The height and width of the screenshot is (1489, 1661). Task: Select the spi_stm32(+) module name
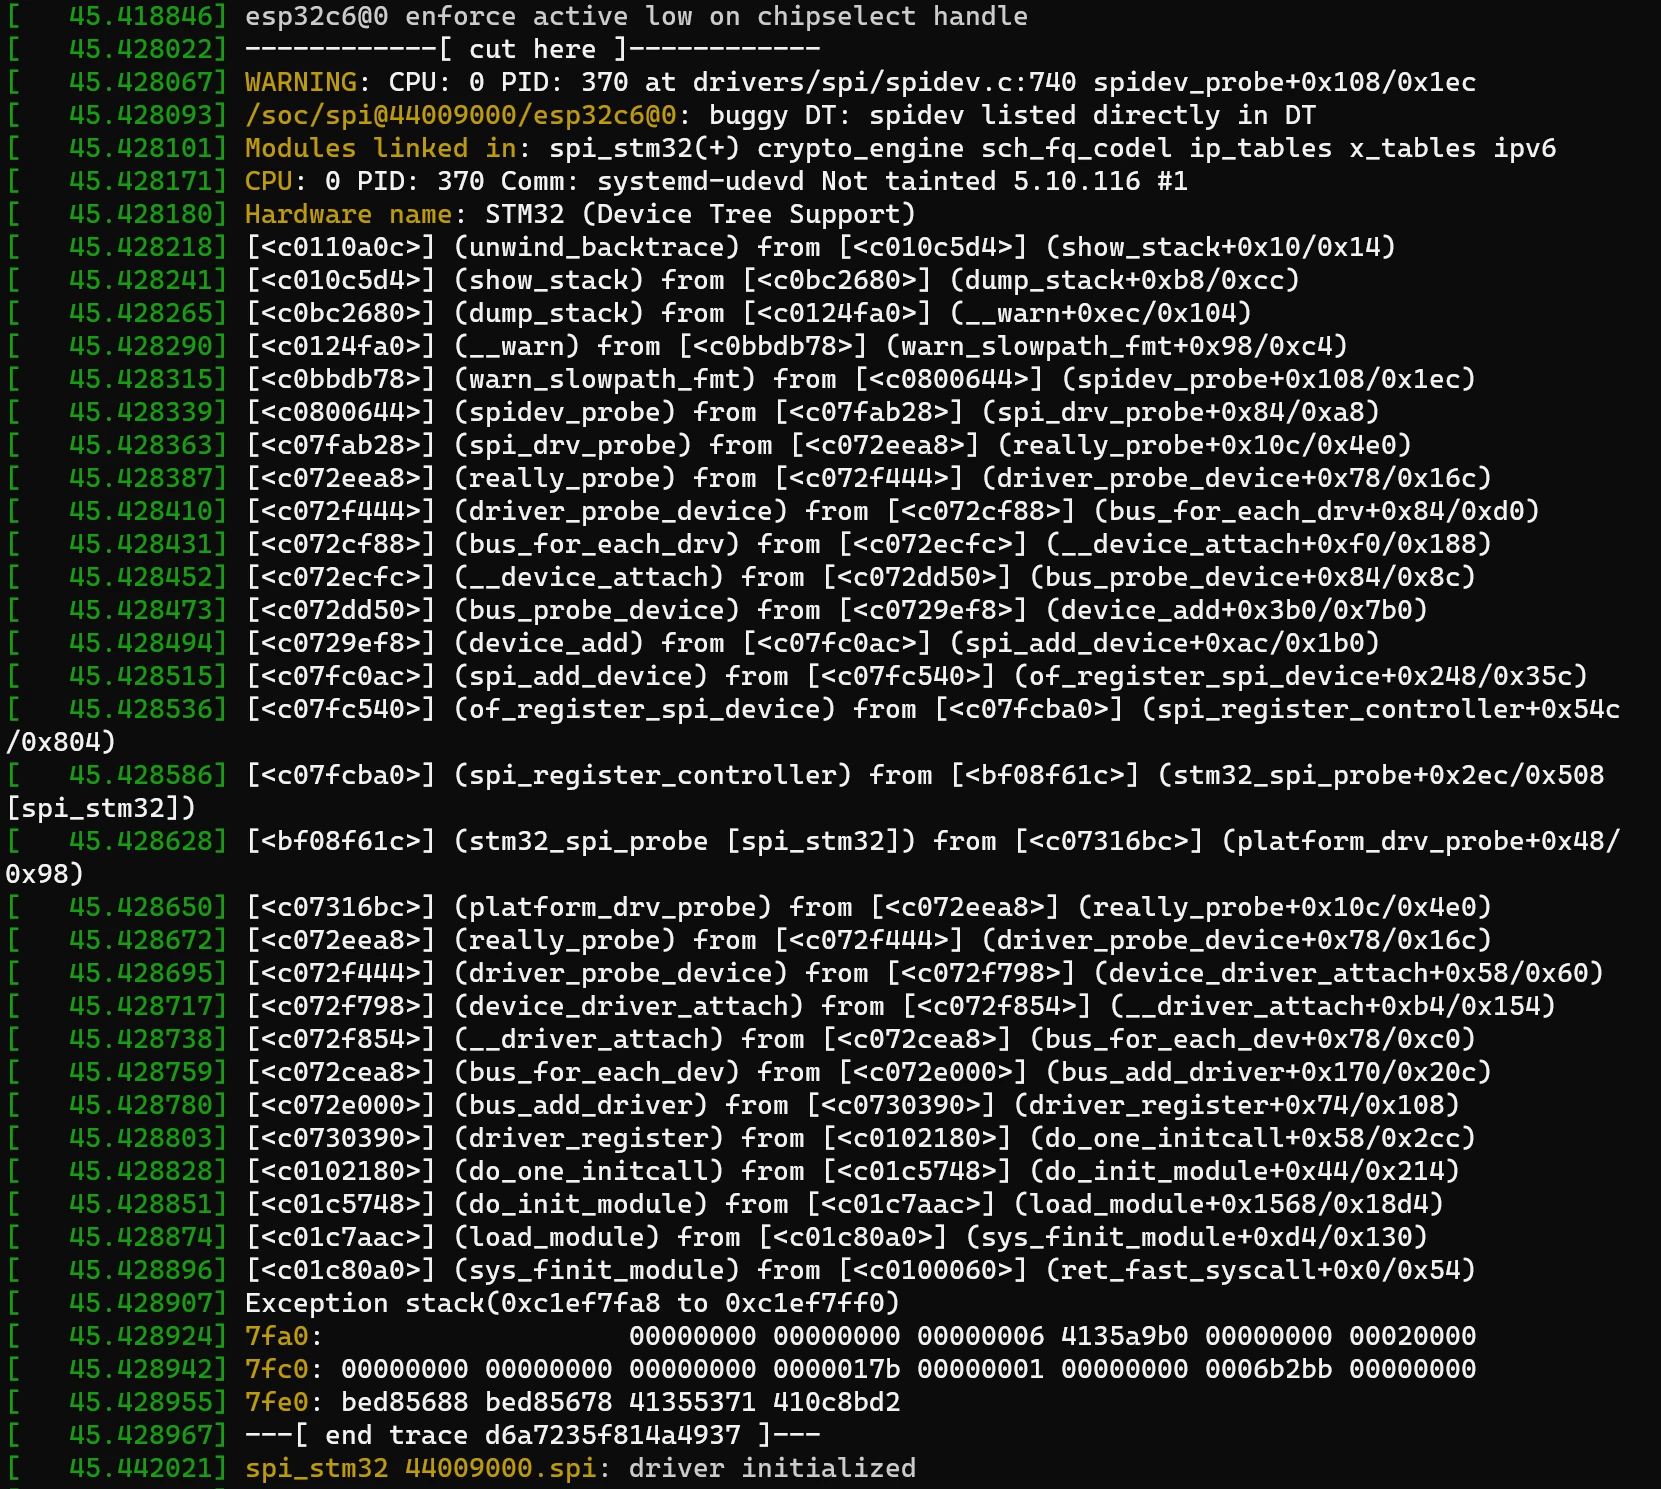[645, 148]
